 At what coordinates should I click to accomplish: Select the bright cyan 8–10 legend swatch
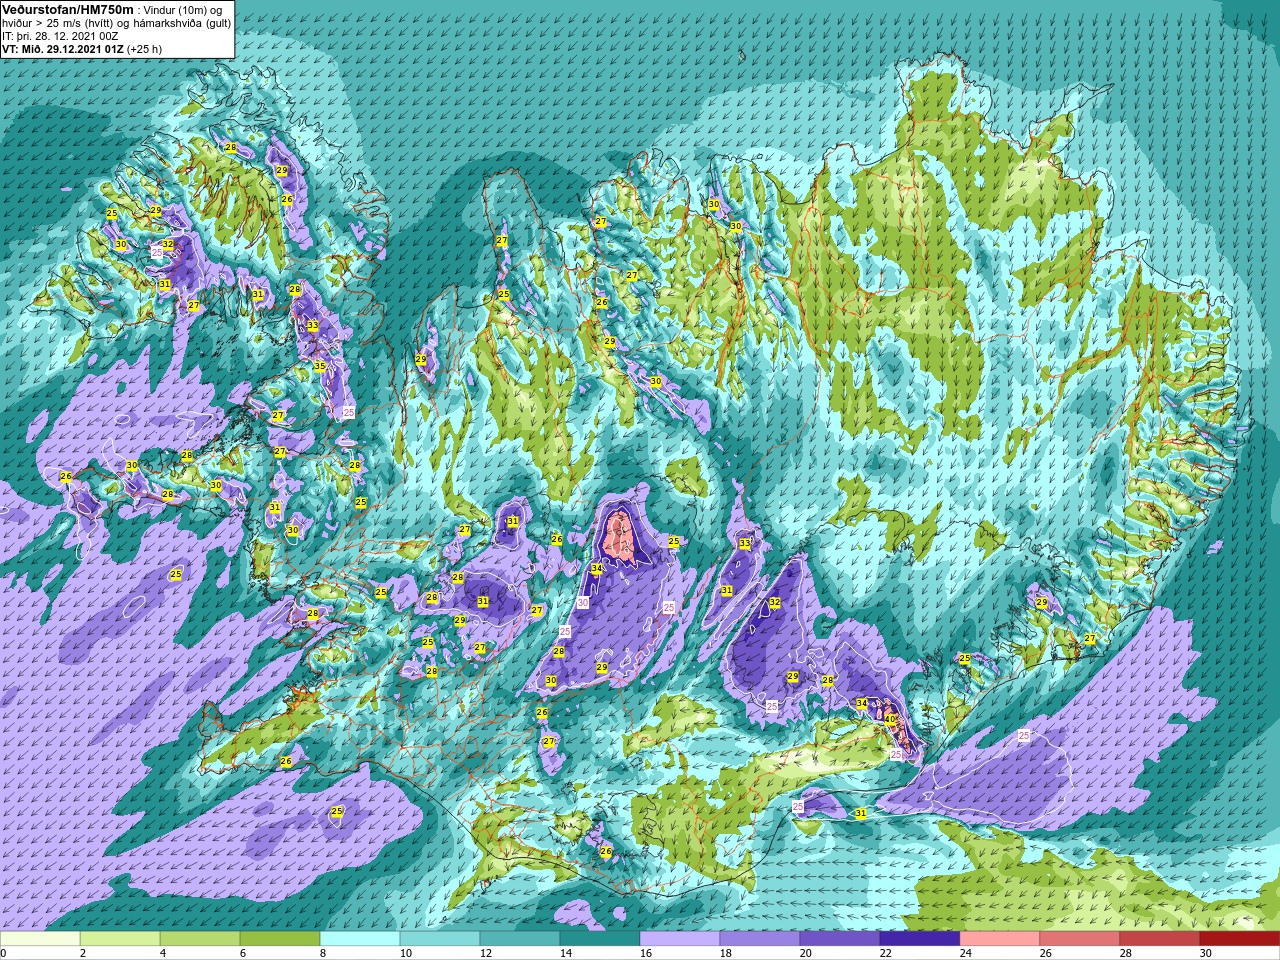pyautogui.click(x=360, y=939)
